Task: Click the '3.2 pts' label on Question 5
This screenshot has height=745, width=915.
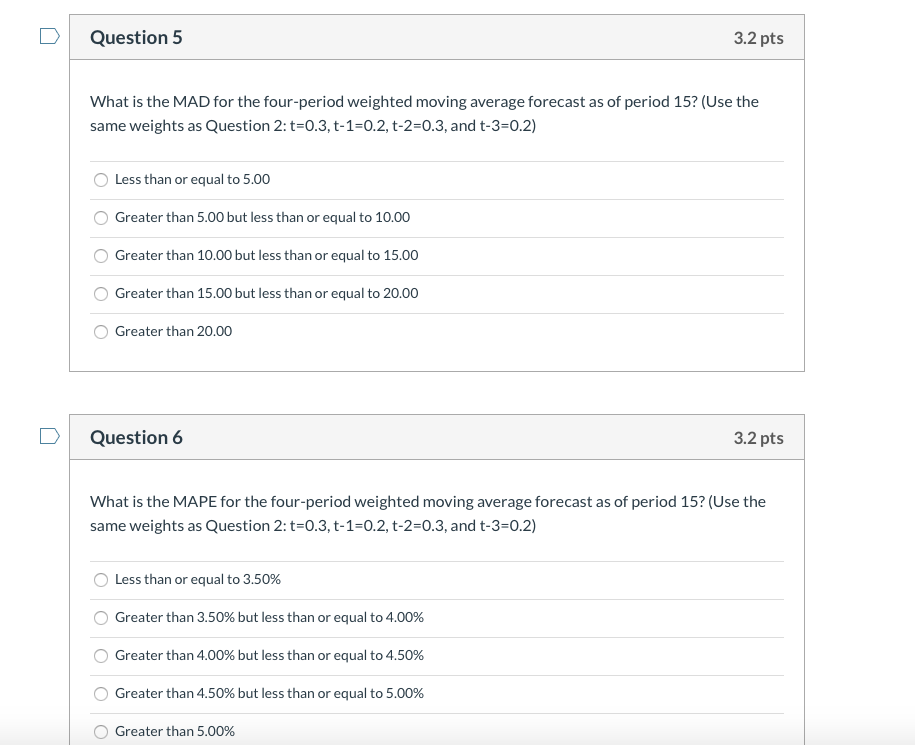Action: click(x=758, y=37)
